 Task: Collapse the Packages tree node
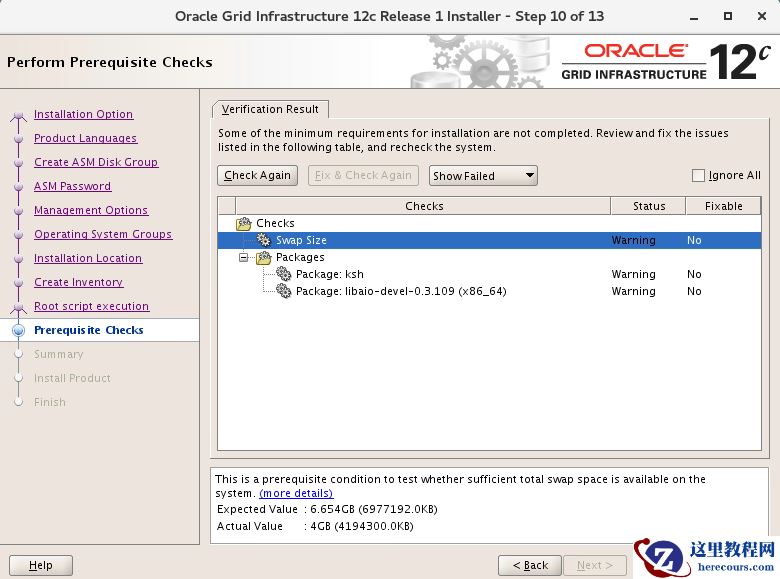(243, 257)
